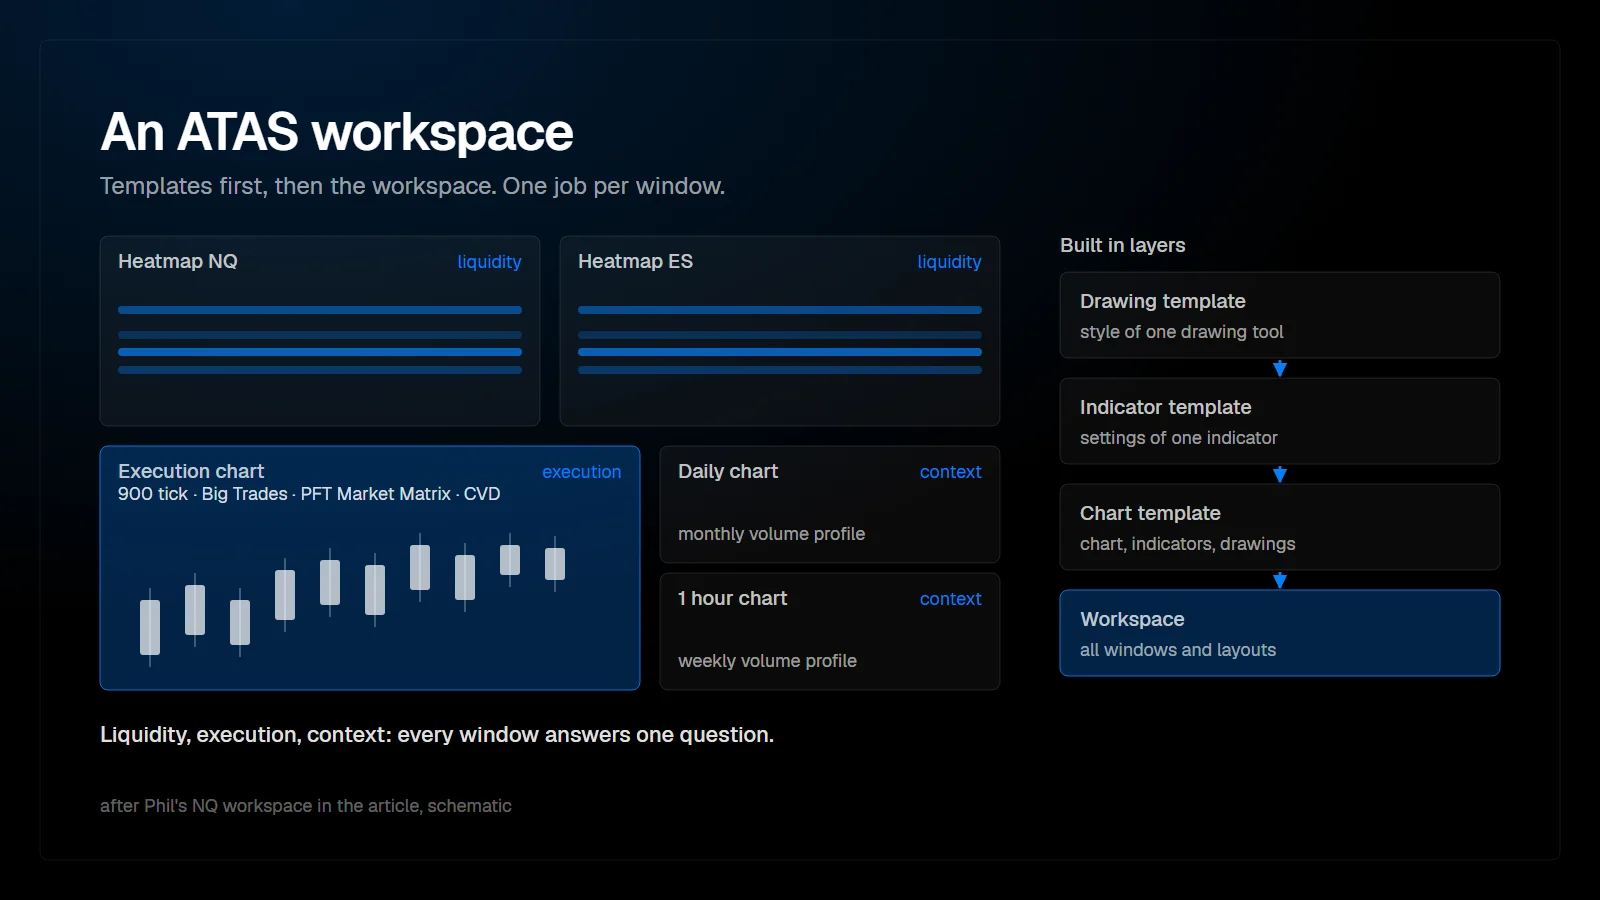Click the Execution chart heading
1600x900 pixels.
click(x=191, y=471)
